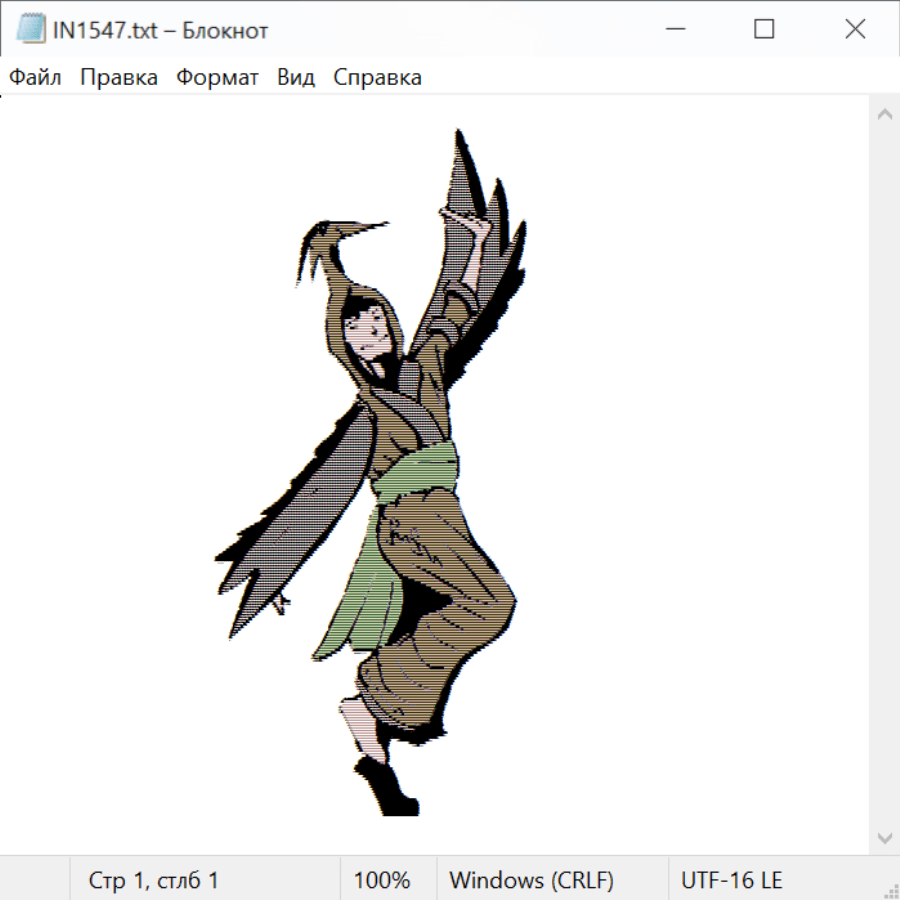Click the Windows (CRLF) line ending indicator
Image resolution: width=900 pixels, height=900 pixels.
pos(531,881)
